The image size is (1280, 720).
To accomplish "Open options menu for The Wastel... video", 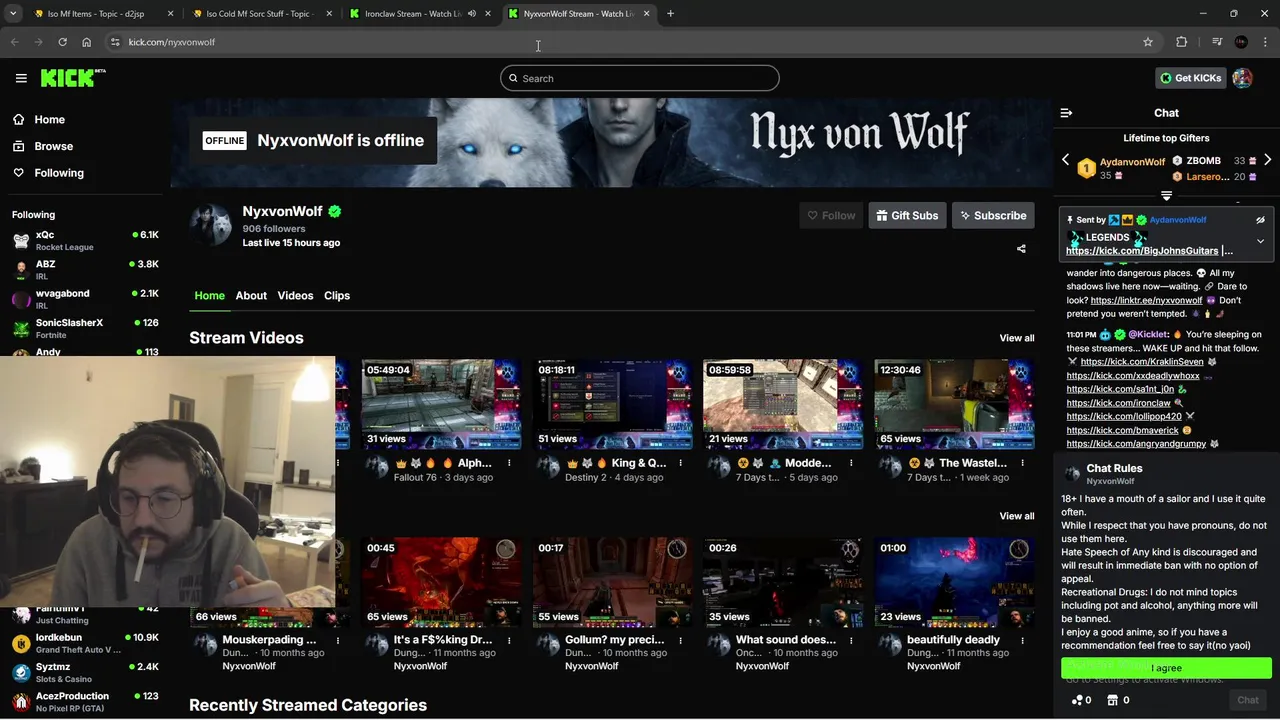I will tap(1022, 463).
